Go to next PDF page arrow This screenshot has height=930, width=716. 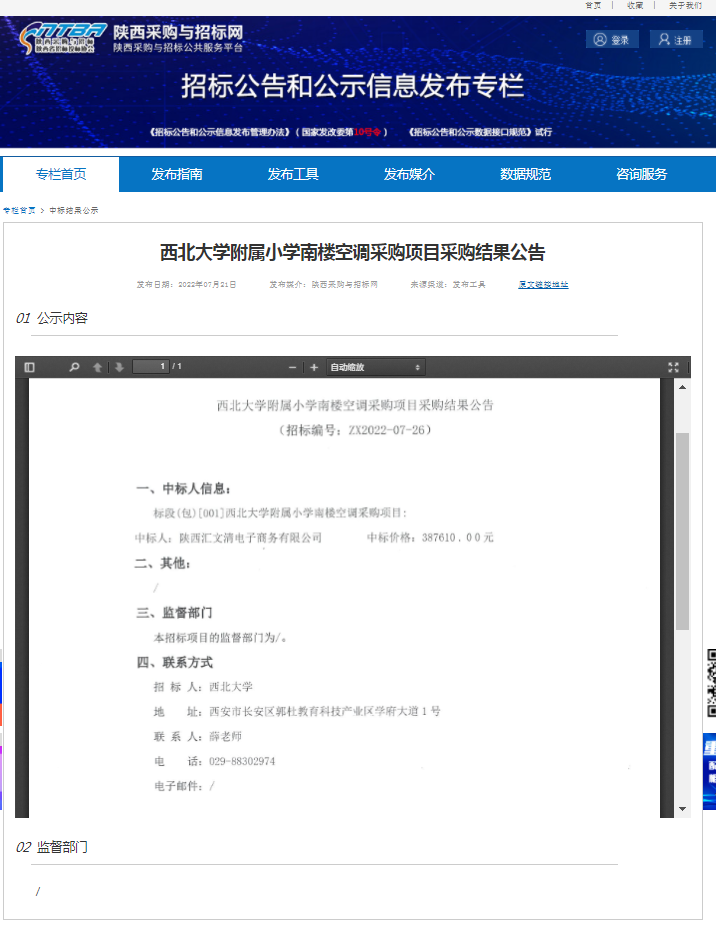click(x=119, y=367)
